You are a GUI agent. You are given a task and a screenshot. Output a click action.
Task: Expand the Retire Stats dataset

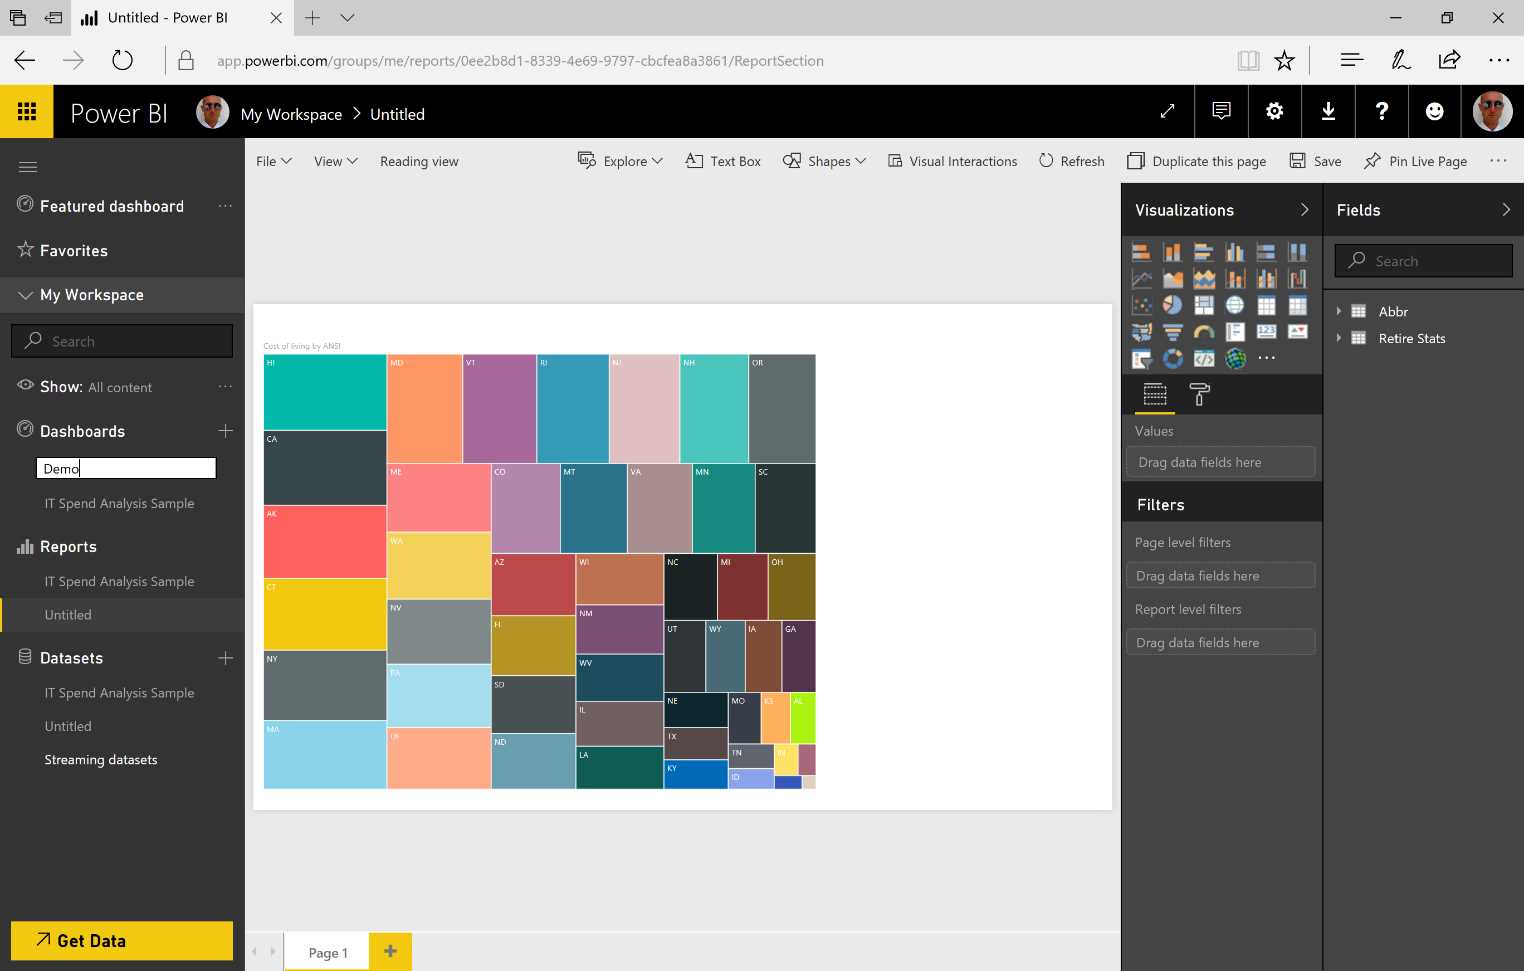pyautogui.click(x=1340, y=338)
